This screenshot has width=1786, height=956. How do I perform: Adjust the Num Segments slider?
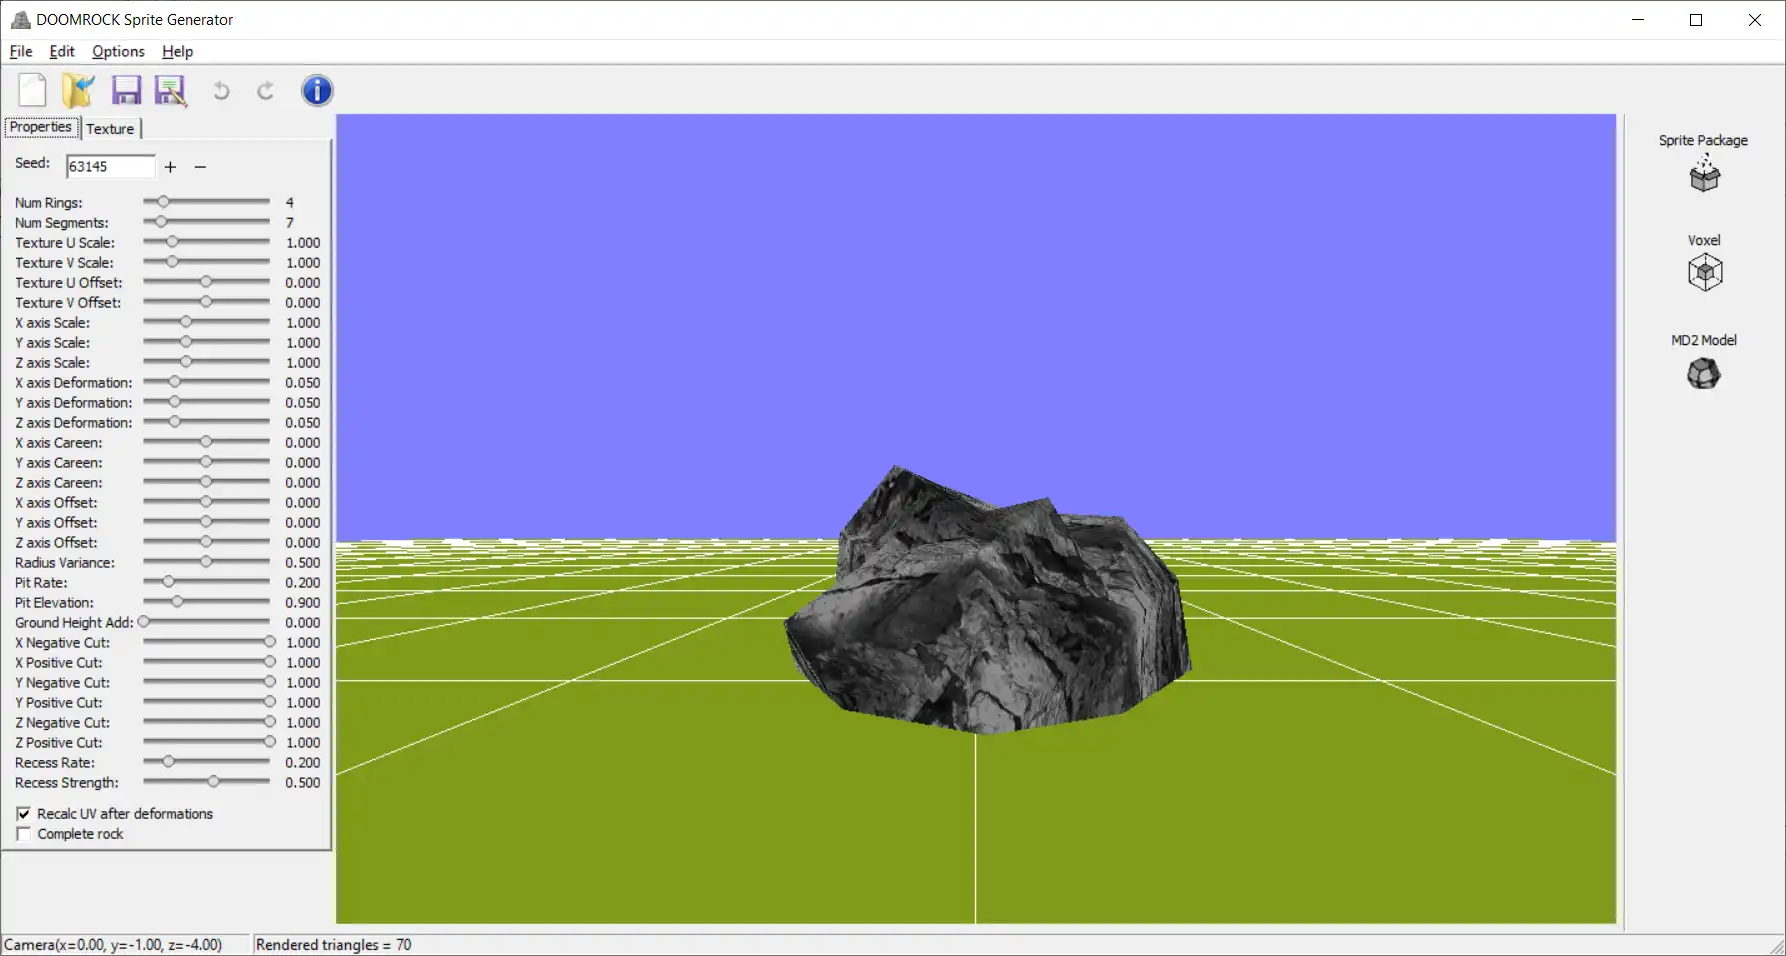point(206,222)
